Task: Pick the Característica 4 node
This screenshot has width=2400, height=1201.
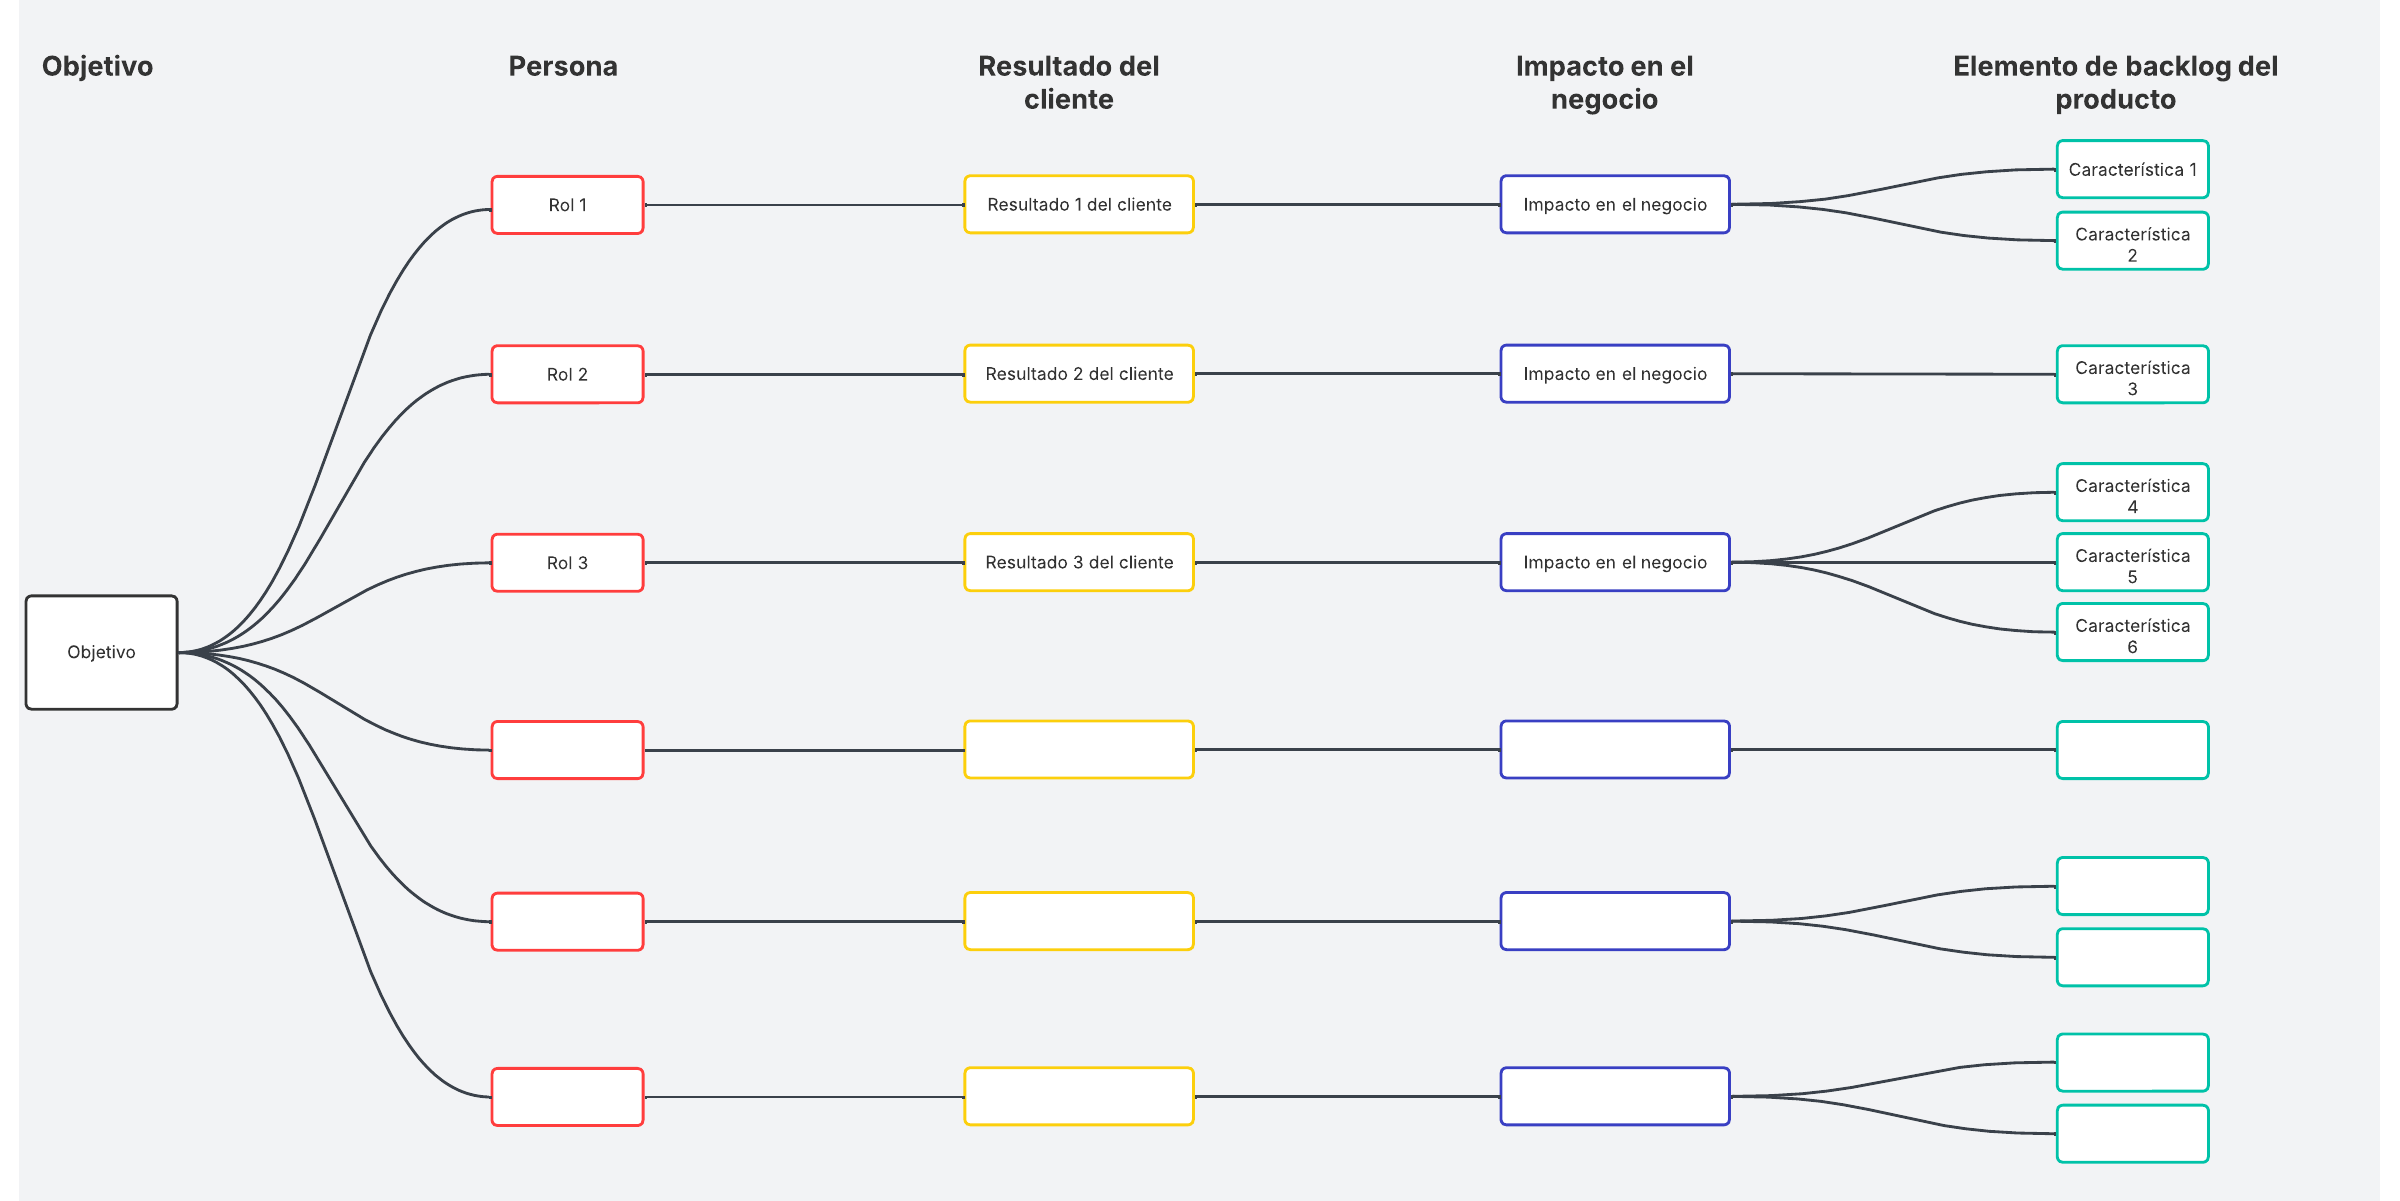Action: point(2132,493)
